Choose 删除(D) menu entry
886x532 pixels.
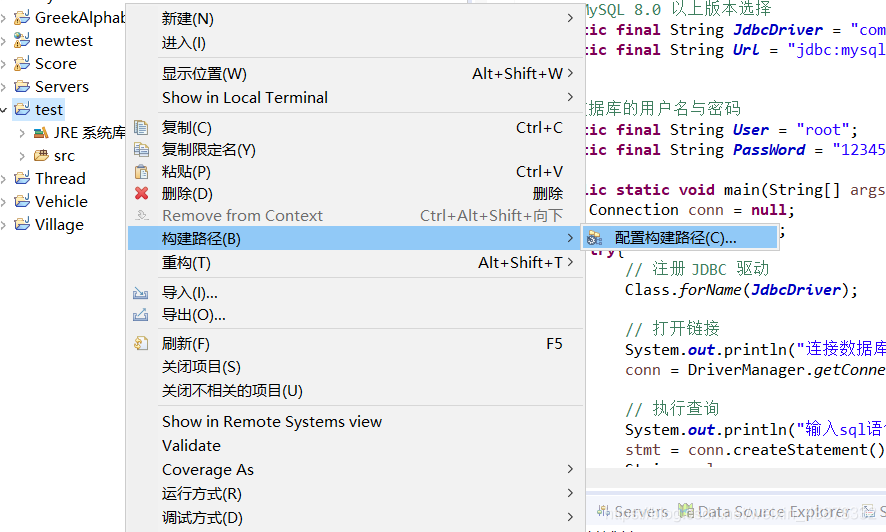(355, 194)
